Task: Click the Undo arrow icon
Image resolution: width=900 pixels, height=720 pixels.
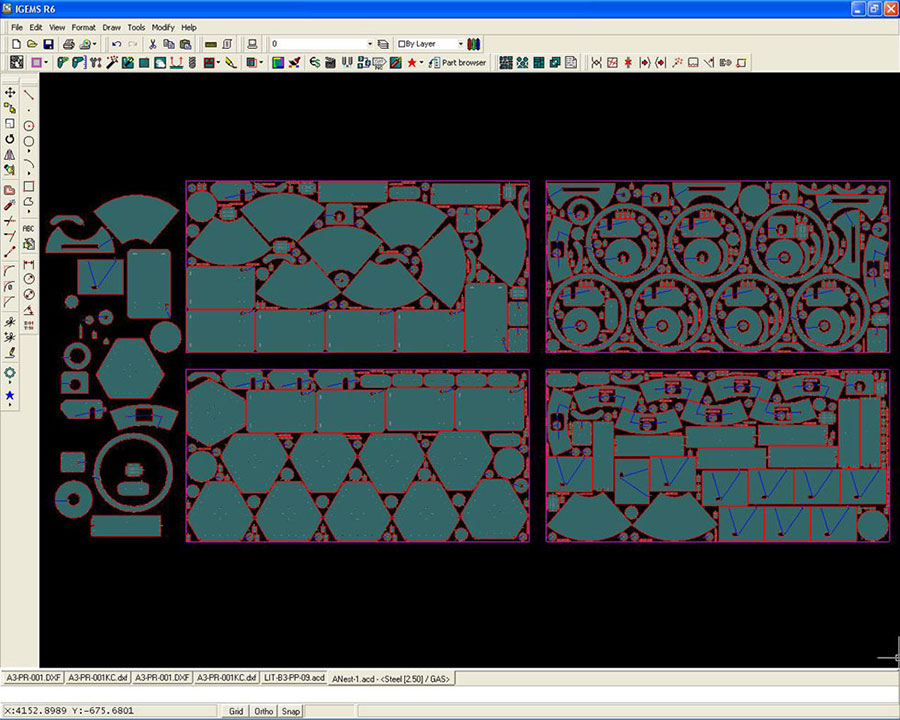Action: [x=116, y=44]
